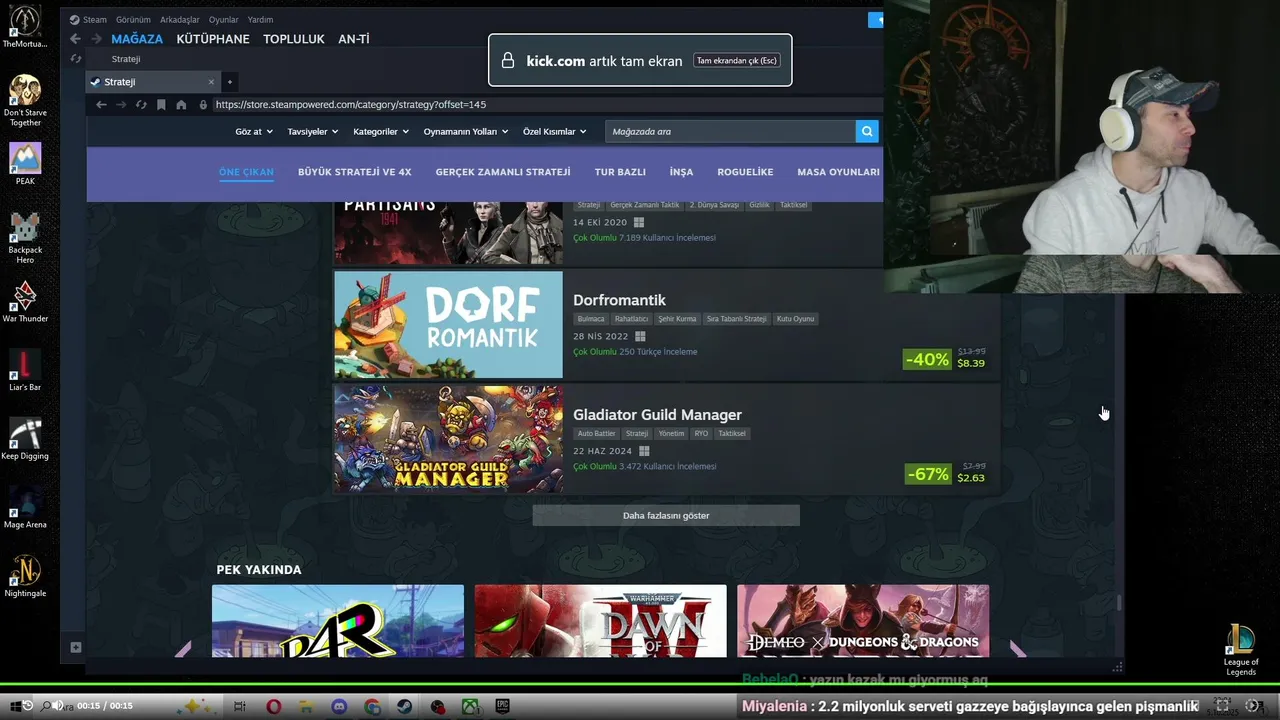Select the MASA OYUNLARI tab

(838, 172)
